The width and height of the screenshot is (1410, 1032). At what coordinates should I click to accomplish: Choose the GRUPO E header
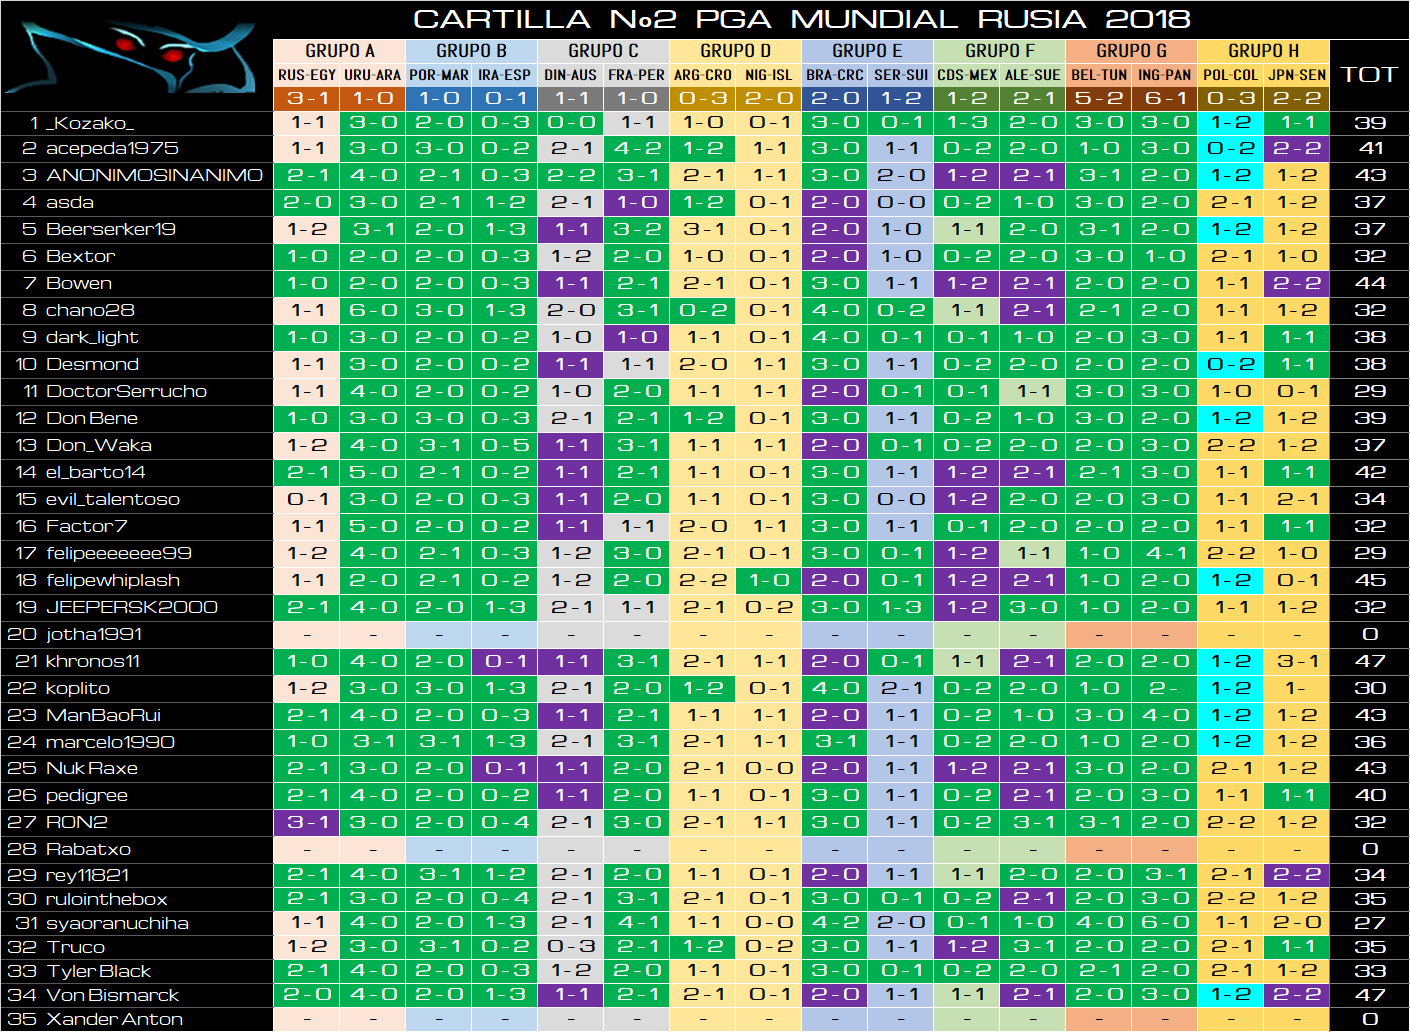coord(867,51)
